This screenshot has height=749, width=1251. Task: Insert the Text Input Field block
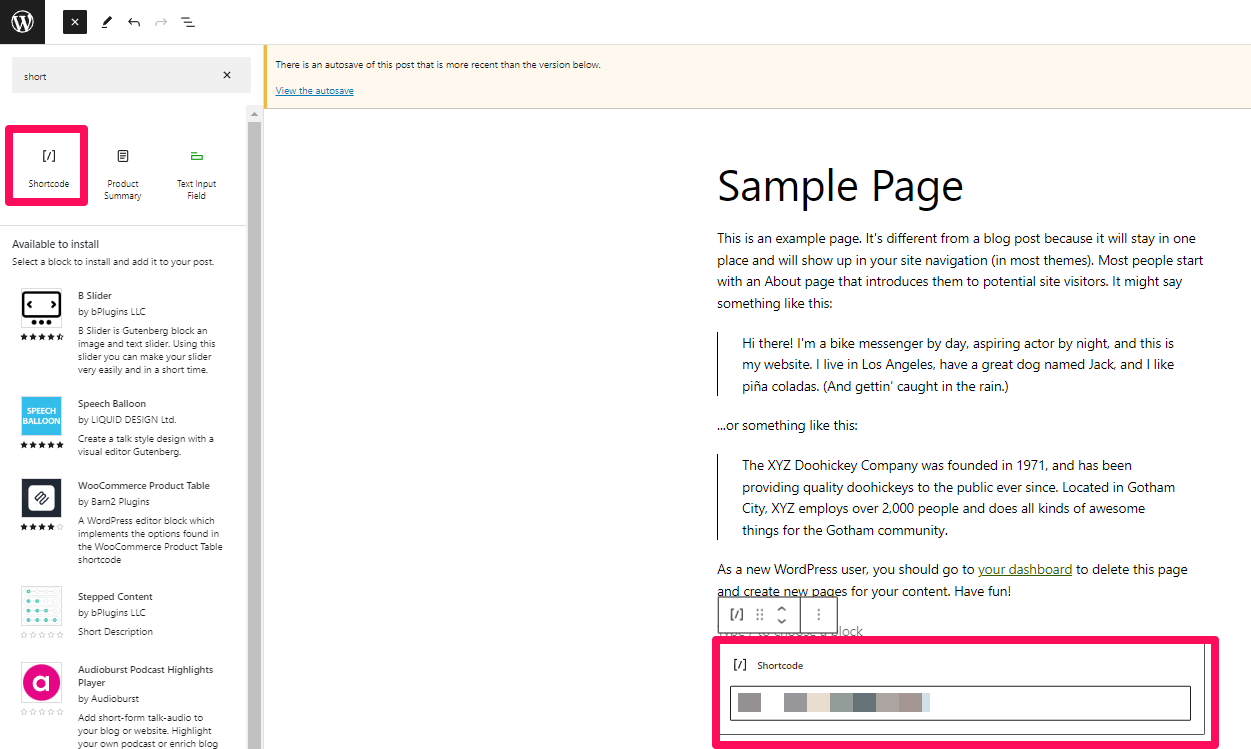click(196, 172)
